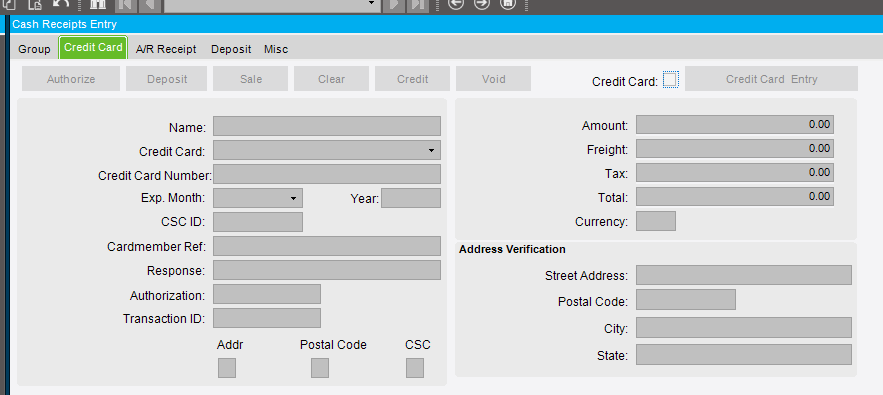Switch to the Deposit tab

(x=231, y=49)
